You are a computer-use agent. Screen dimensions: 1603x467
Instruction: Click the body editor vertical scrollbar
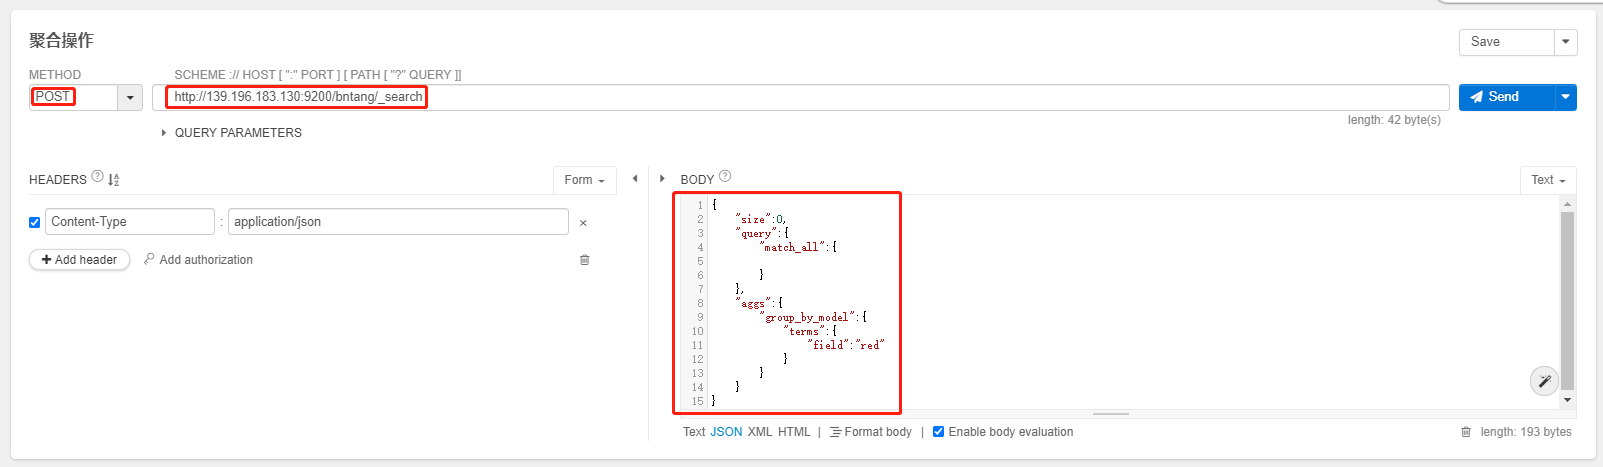tap(1567, 300)
